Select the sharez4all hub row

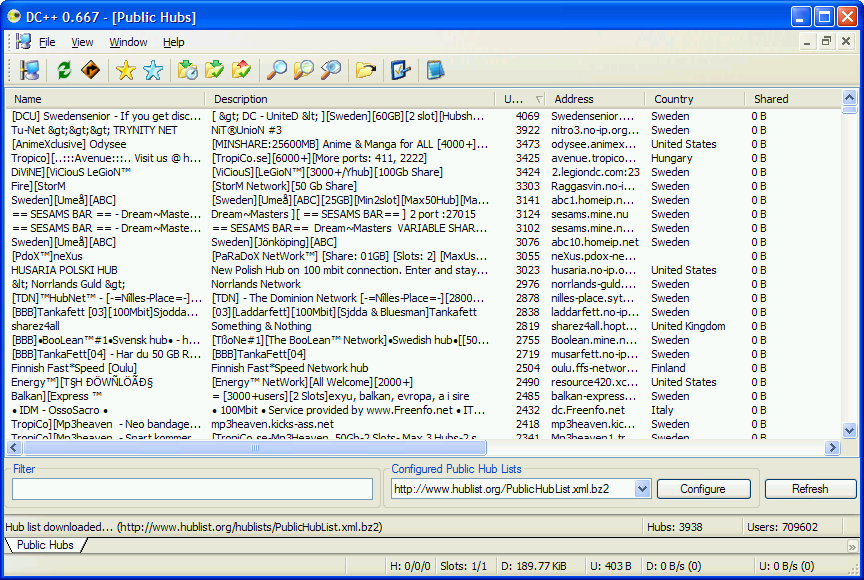pos(424,326)
